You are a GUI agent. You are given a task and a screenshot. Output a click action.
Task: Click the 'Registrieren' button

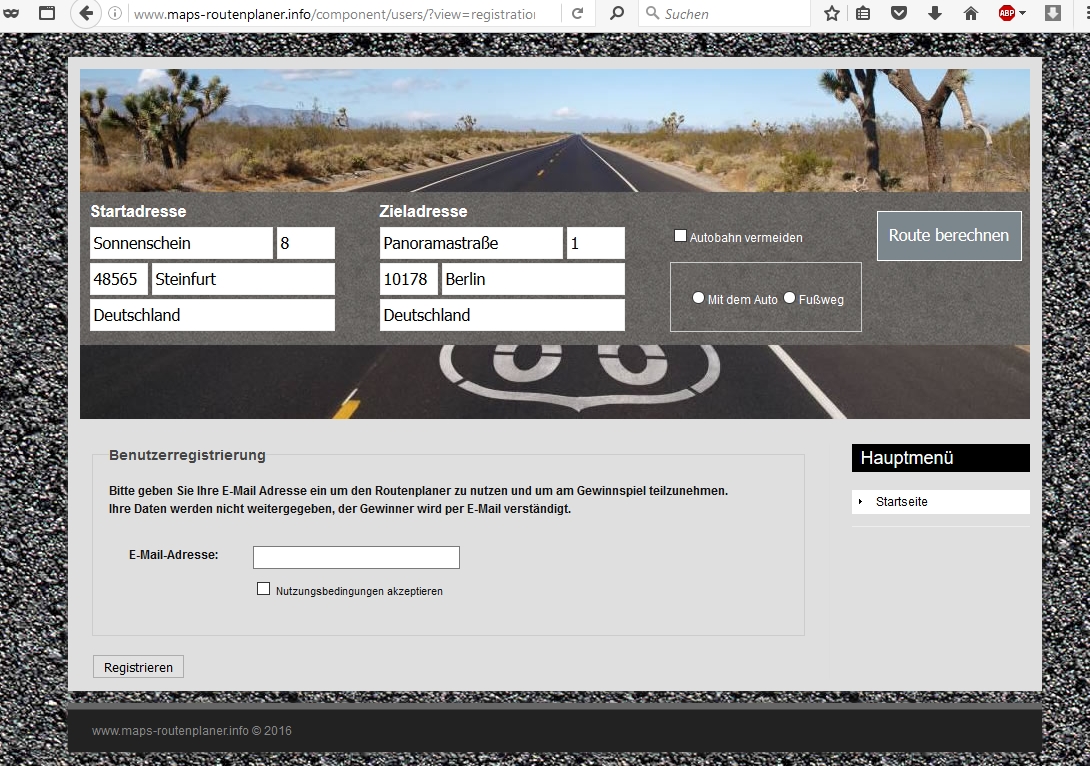point(138,667)
